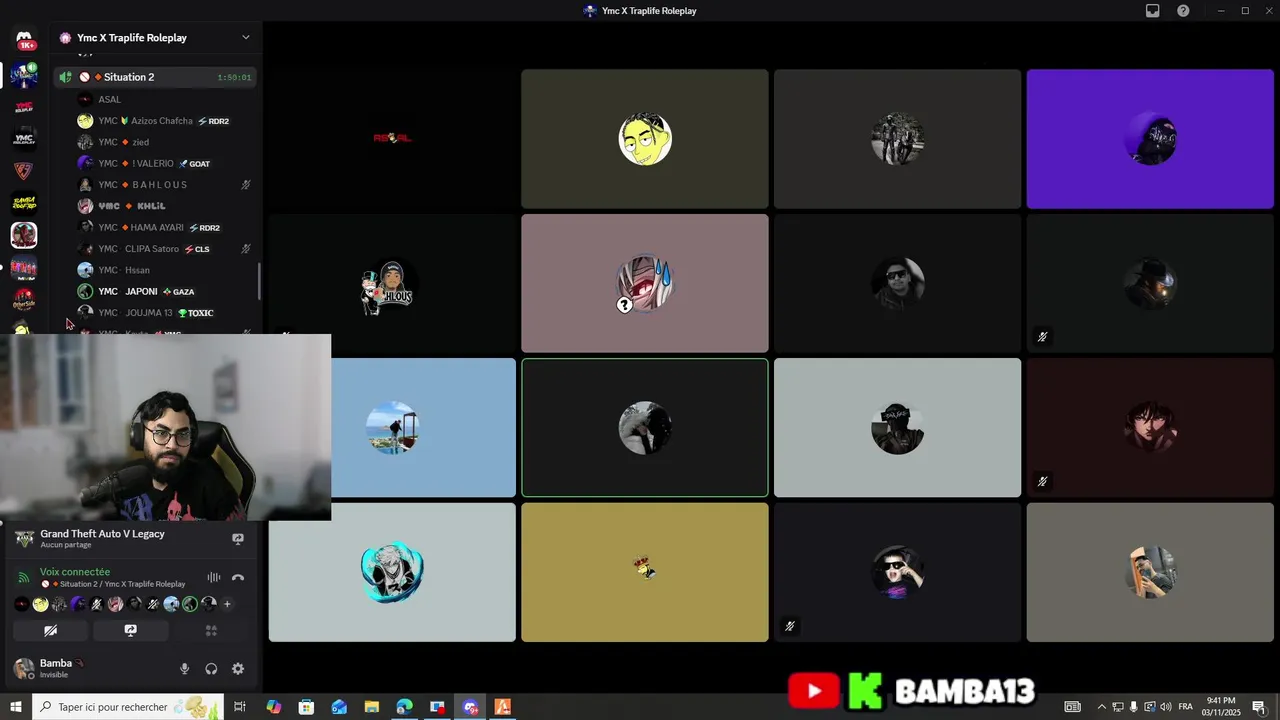The height and width of the screenshot is (720, 1280).
Task: Share screen for Grand Theft Auto V Legacy
Action: point(238,538)
